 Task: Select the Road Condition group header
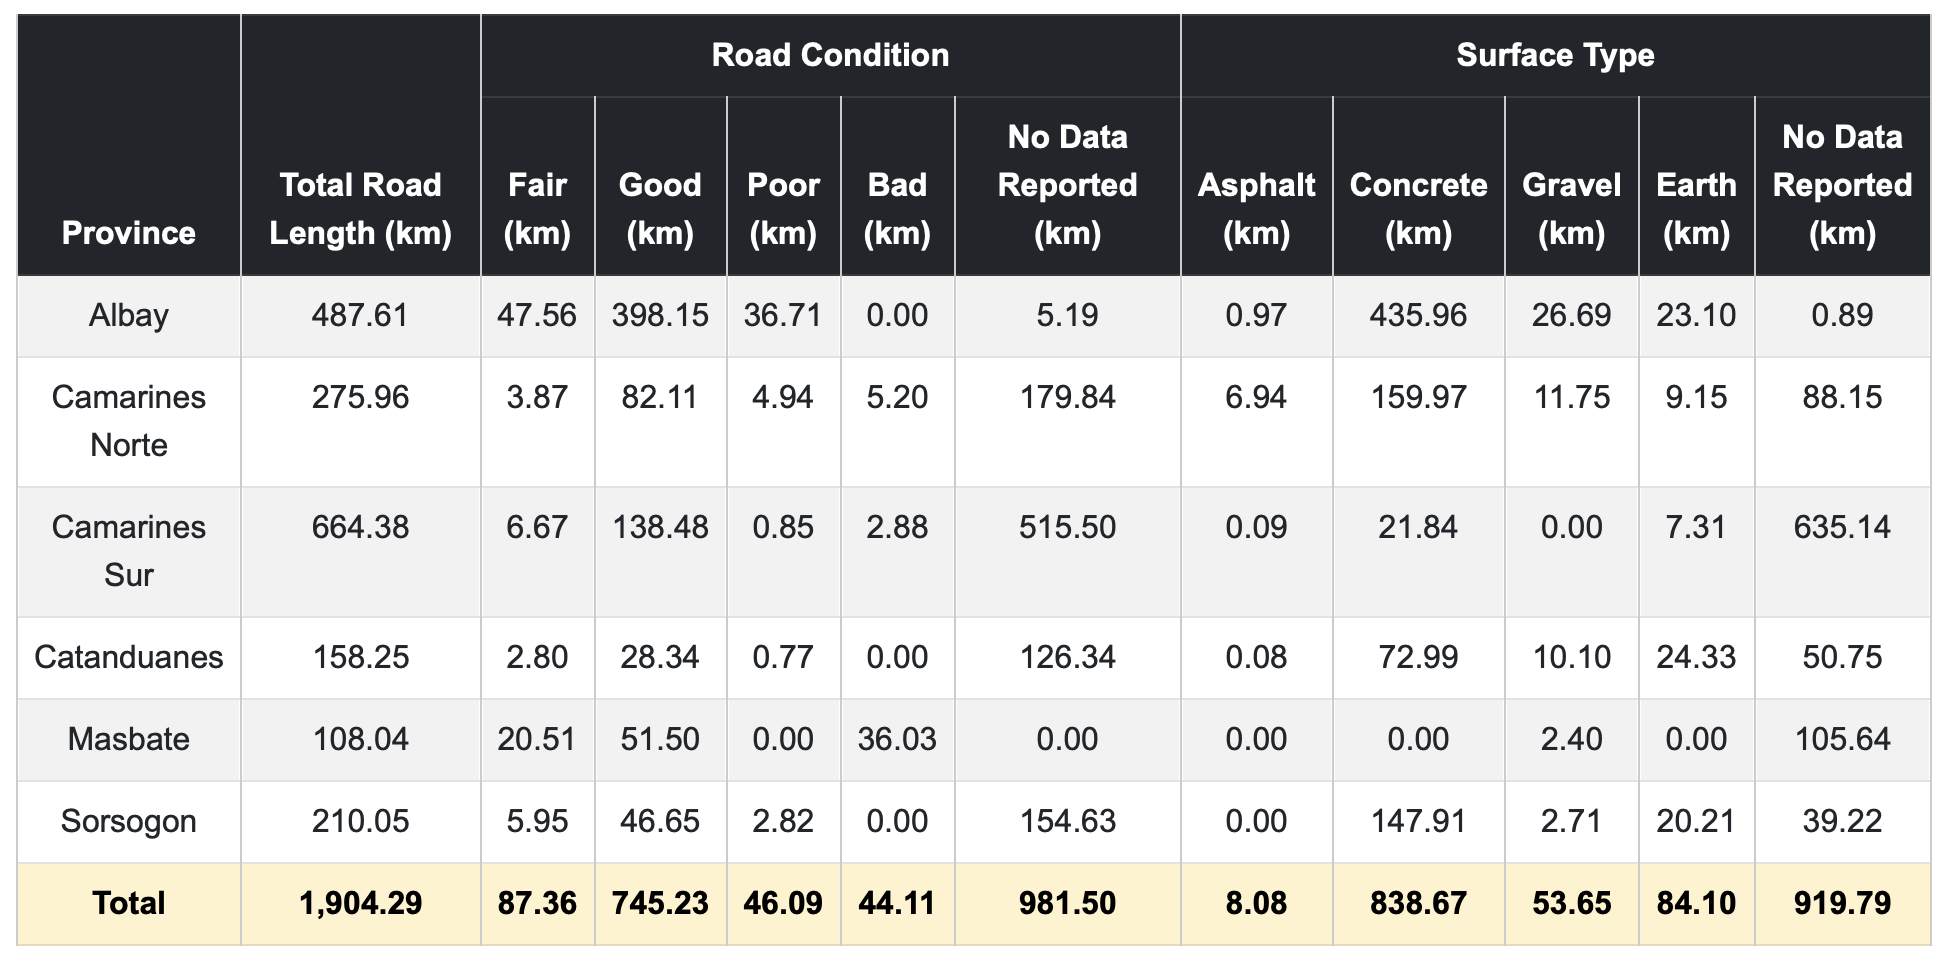830,55
